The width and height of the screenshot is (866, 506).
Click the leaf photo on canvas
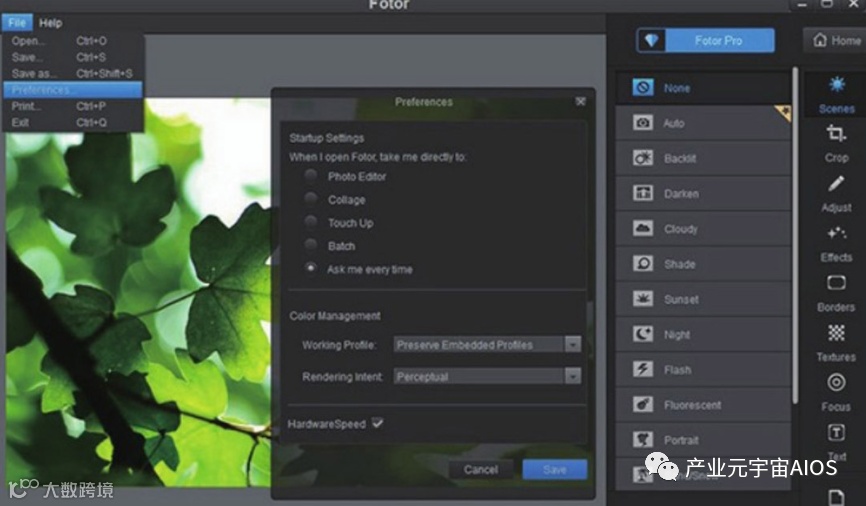tap(138, 293)
